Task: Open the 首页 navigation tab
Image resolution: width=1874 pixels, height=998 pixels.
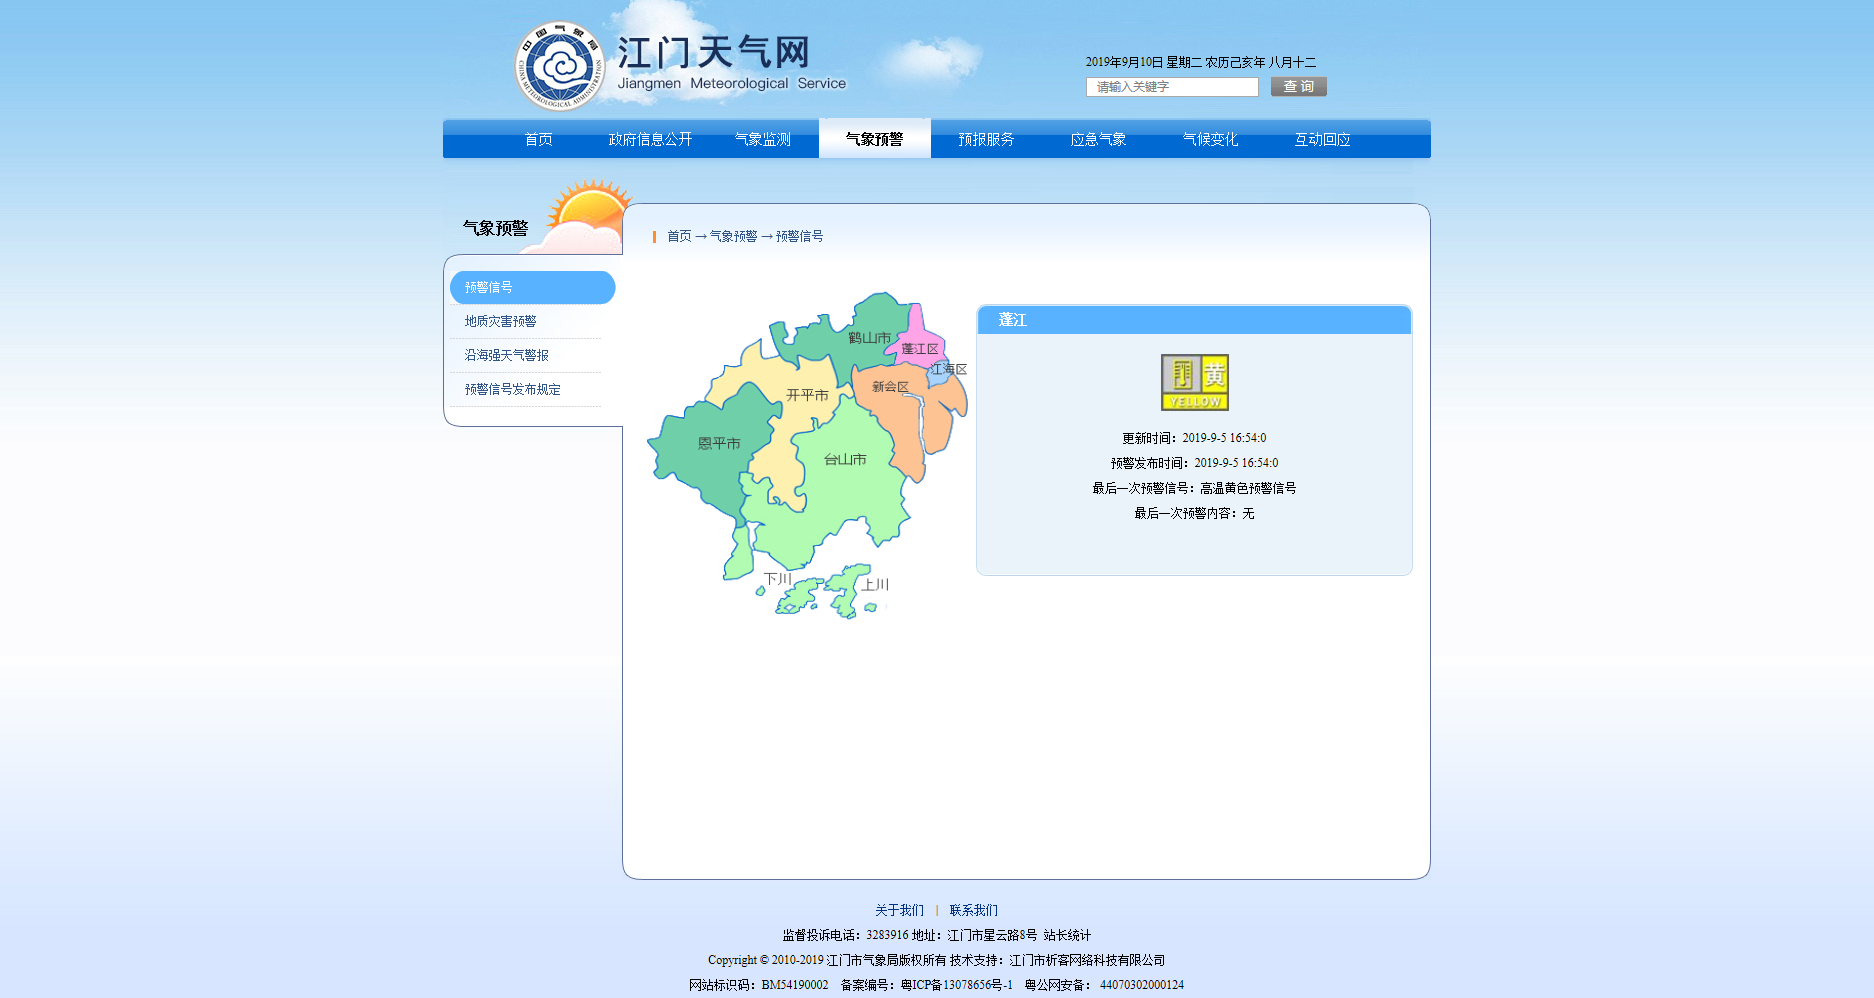Action: click(x=538, y=139)
